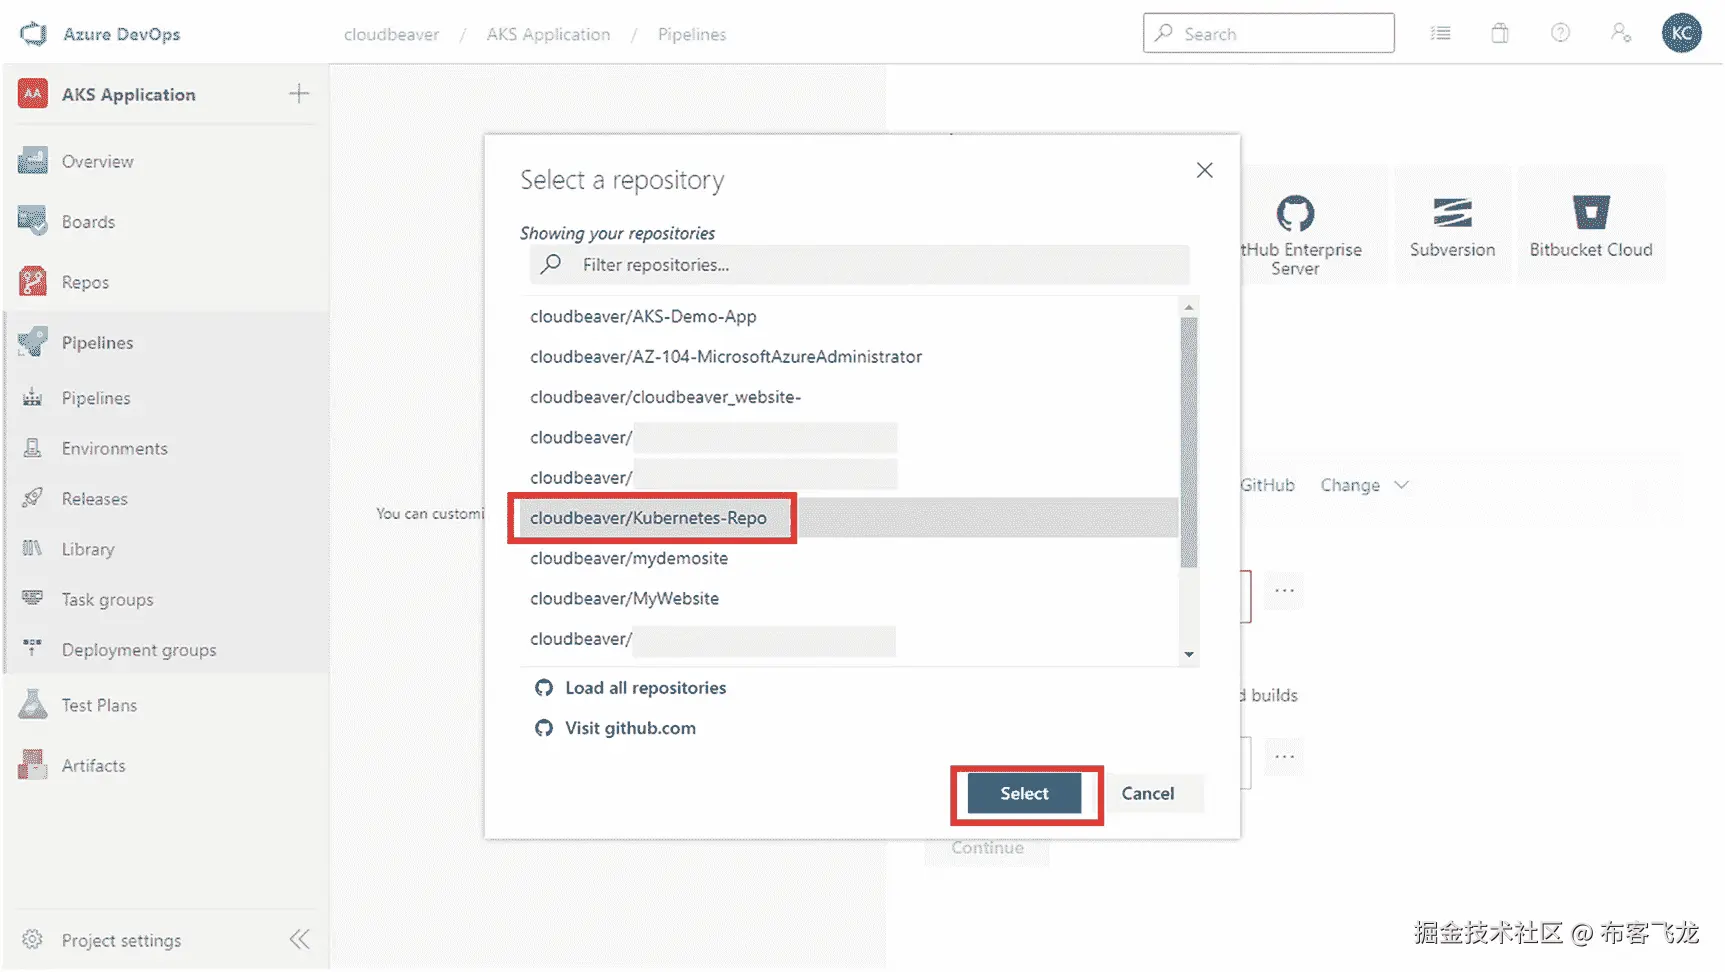This screenshot has height=972, width=1725.
Task: Click the Azure DevOps logo icon
Action: (33, 34)
